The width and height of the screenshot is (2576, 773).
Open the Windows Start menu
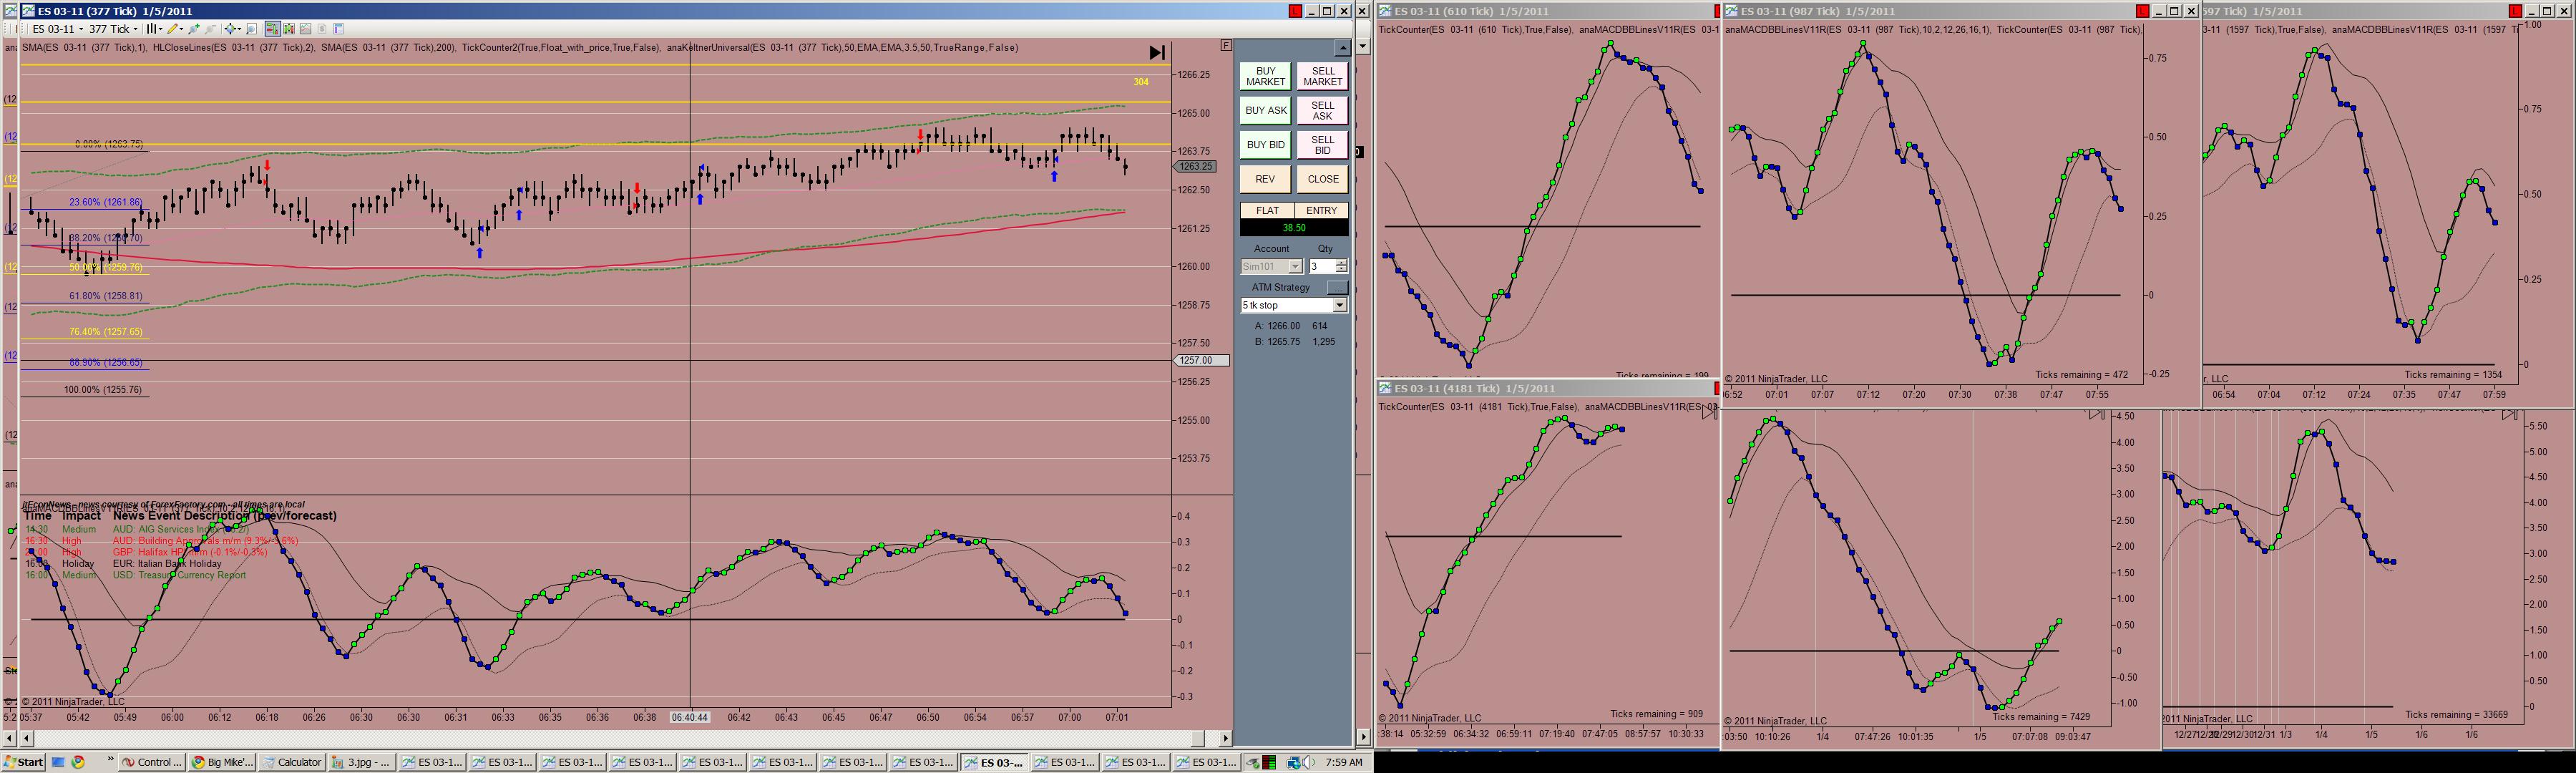pyautogui.click(x=24, y=762)
